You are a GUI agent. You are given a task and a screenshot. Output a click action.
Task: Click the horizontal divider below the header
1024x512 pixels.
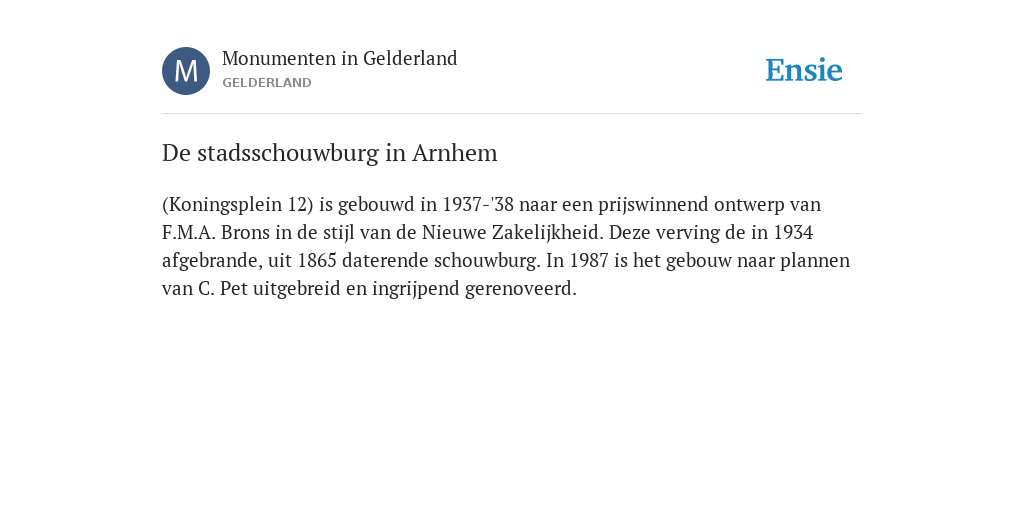coord(512,114)
